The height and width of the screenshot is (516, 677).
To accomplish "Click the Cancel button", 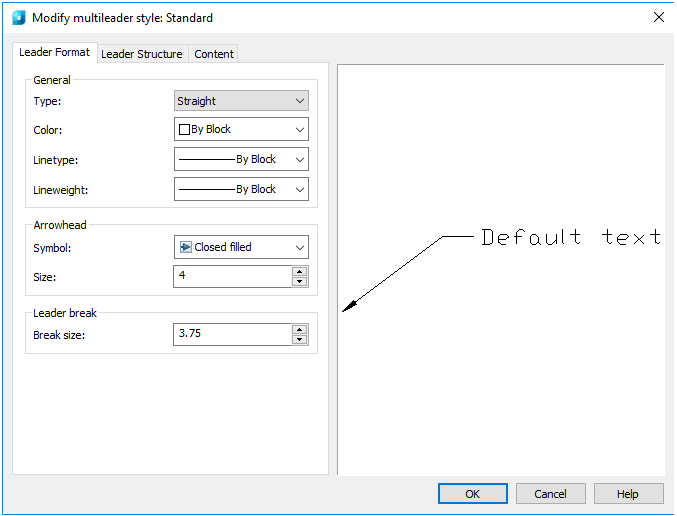I will 550,494.
